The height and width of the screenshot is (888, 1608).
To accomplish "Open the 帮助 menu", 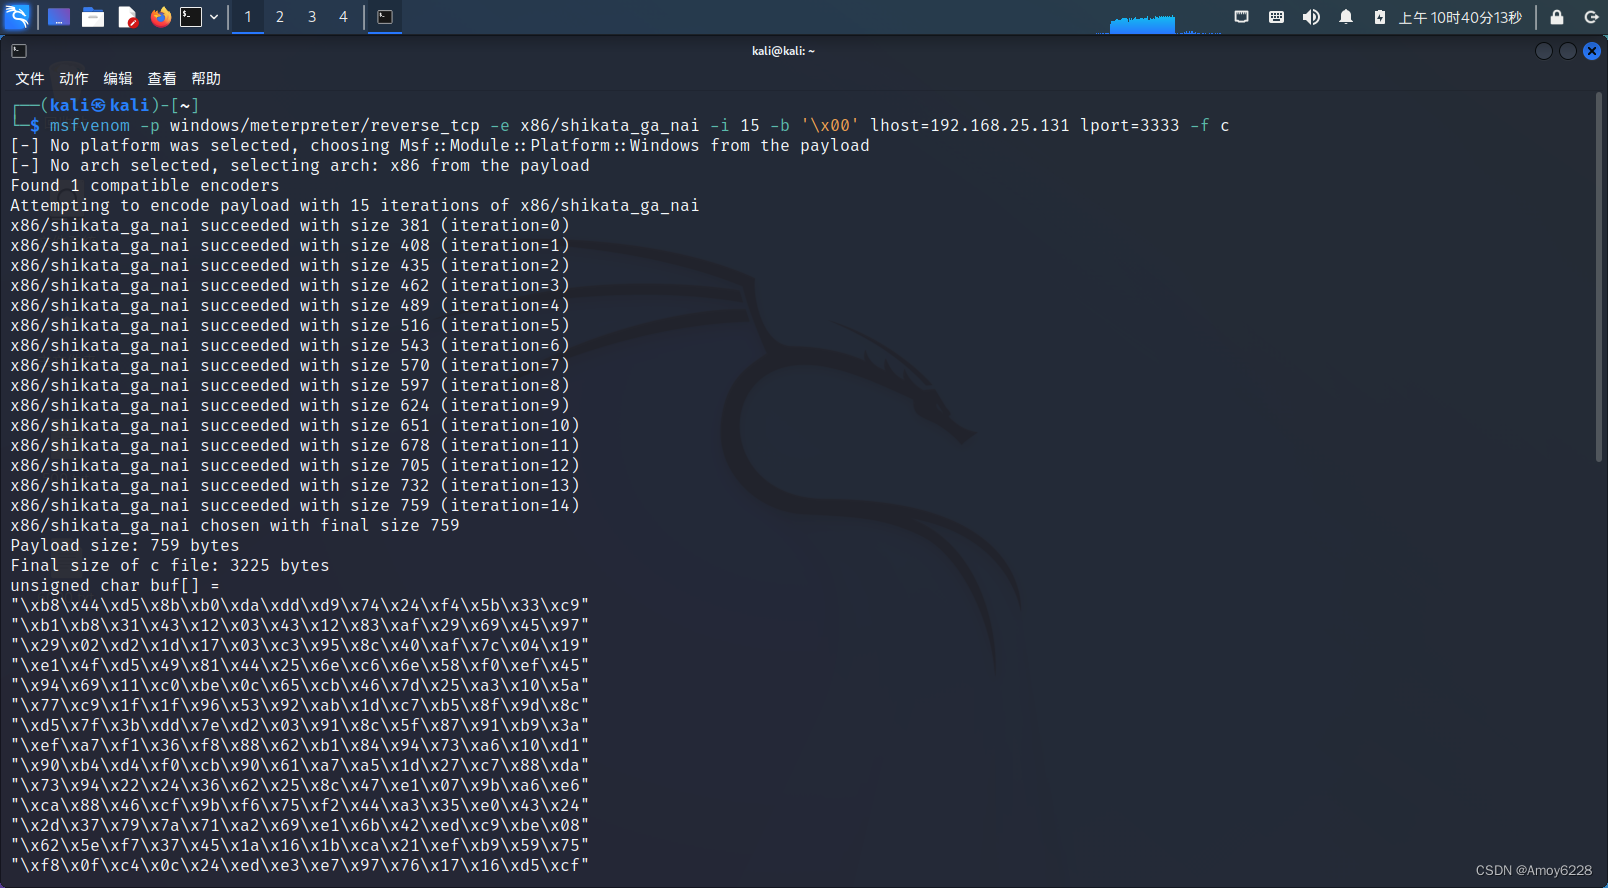I will coord(206,78).
